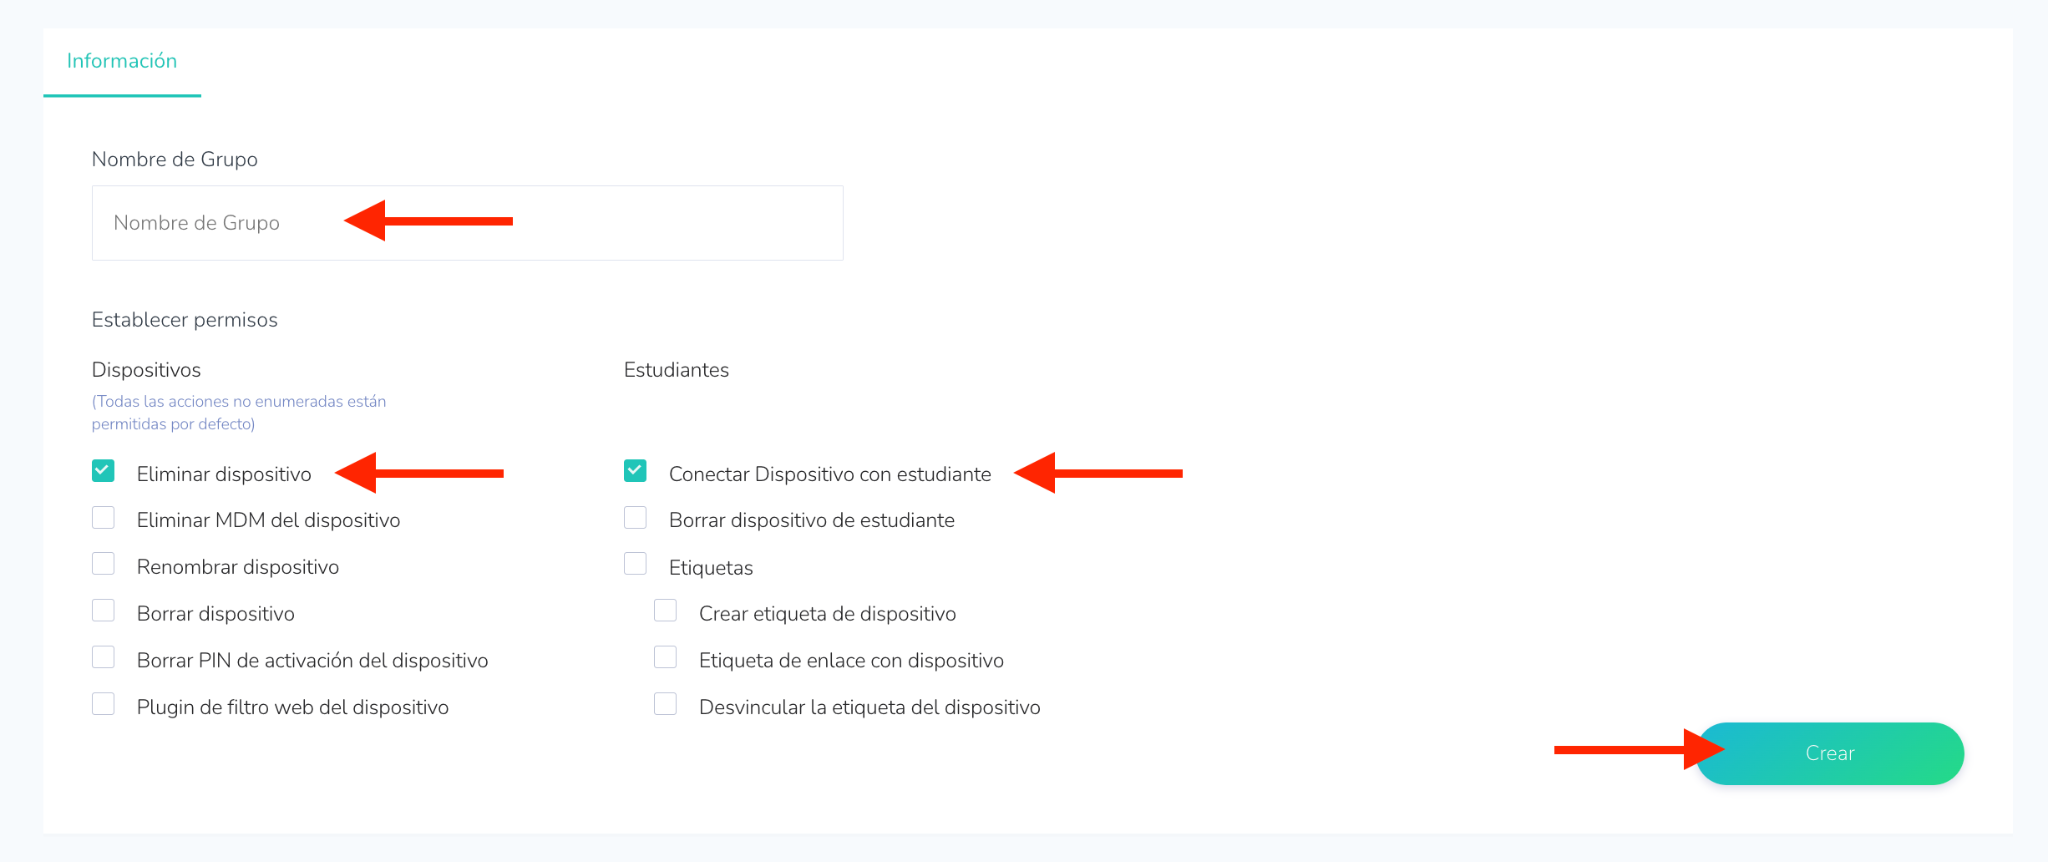Check Desvincular la etiqueta del dispositivo
Viewport: 2048px width, 862px height.
(x=665, y=704)
